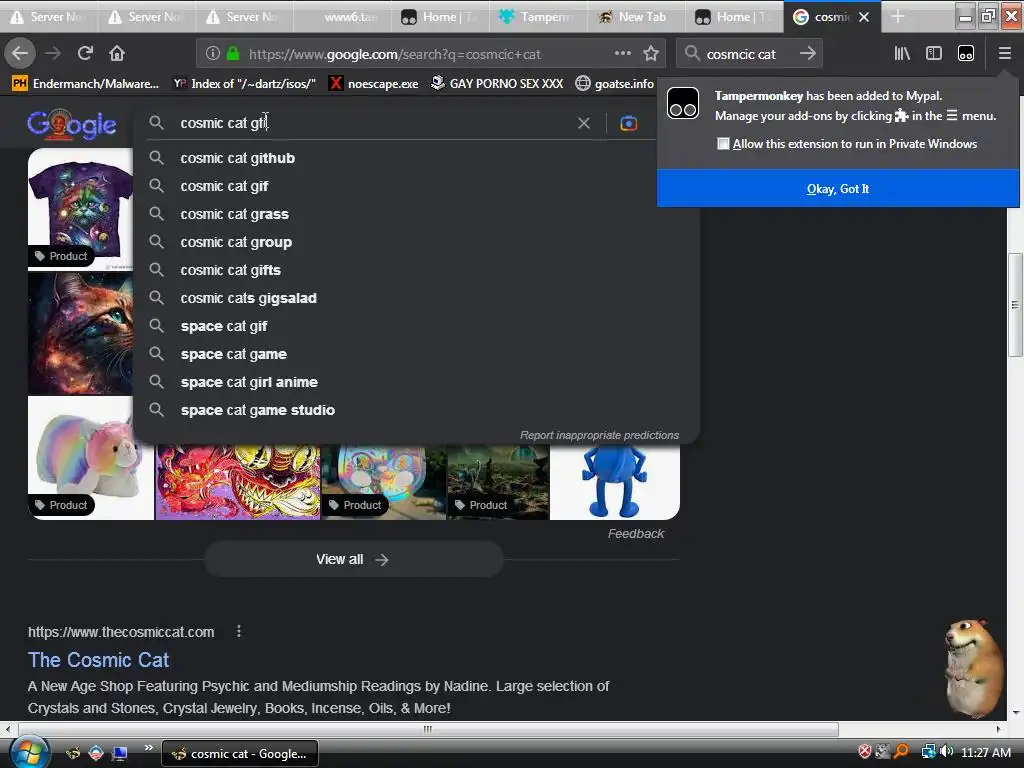This screenshot has width=1024, height=768.
Task: Dismiss notification with Okay, Got It
Action: (x=838, y=189)
